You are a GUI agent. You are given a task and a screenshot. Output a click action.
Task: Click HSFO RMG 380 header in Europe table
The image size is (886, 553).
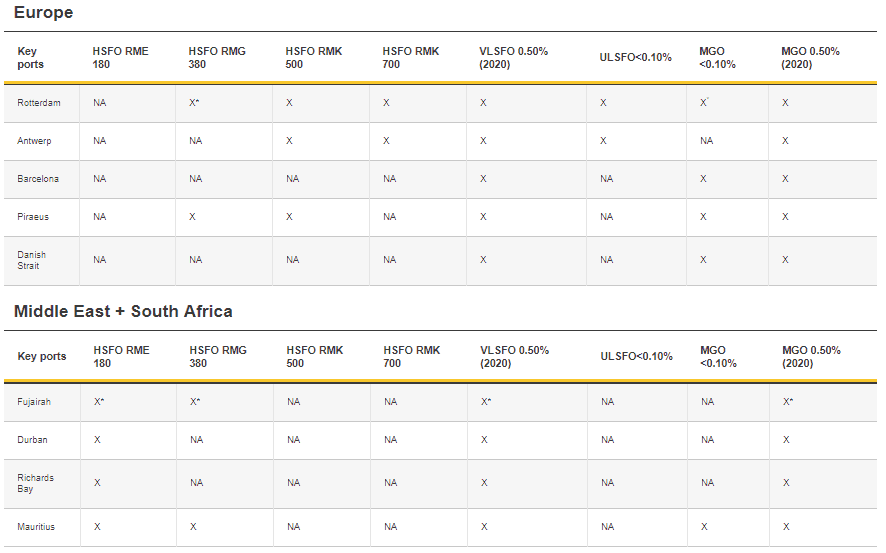pos(217,58)
